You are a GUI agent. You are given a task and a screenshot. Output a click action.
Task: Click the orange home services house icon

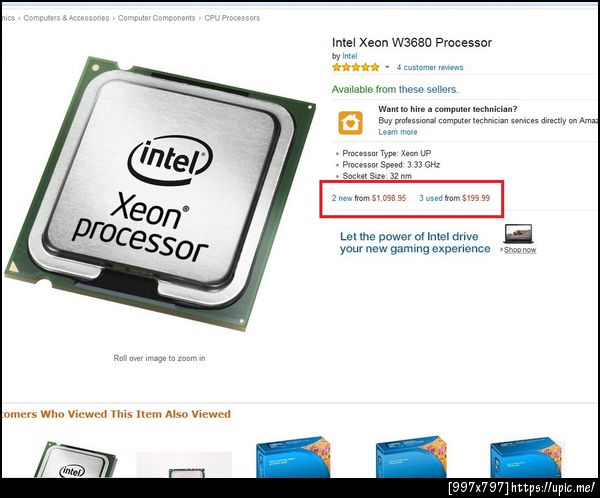350,122
